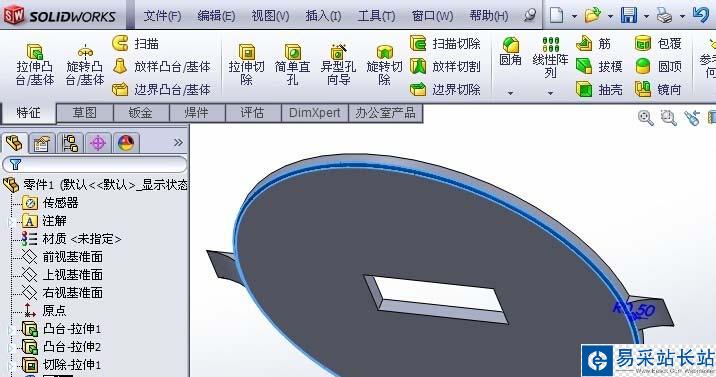Expand the Print dropdown arrow
The width and height of the screenshot is (716, 377).
coord(682,17)
